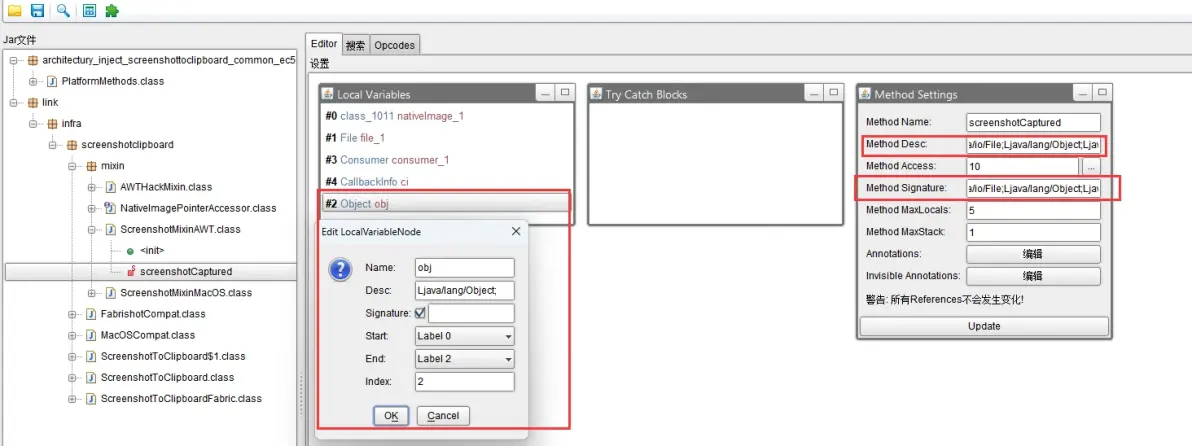Expand the MacOSCompat.class node
This screenshot has width=1192, height=446.
(x=72, y=335)
